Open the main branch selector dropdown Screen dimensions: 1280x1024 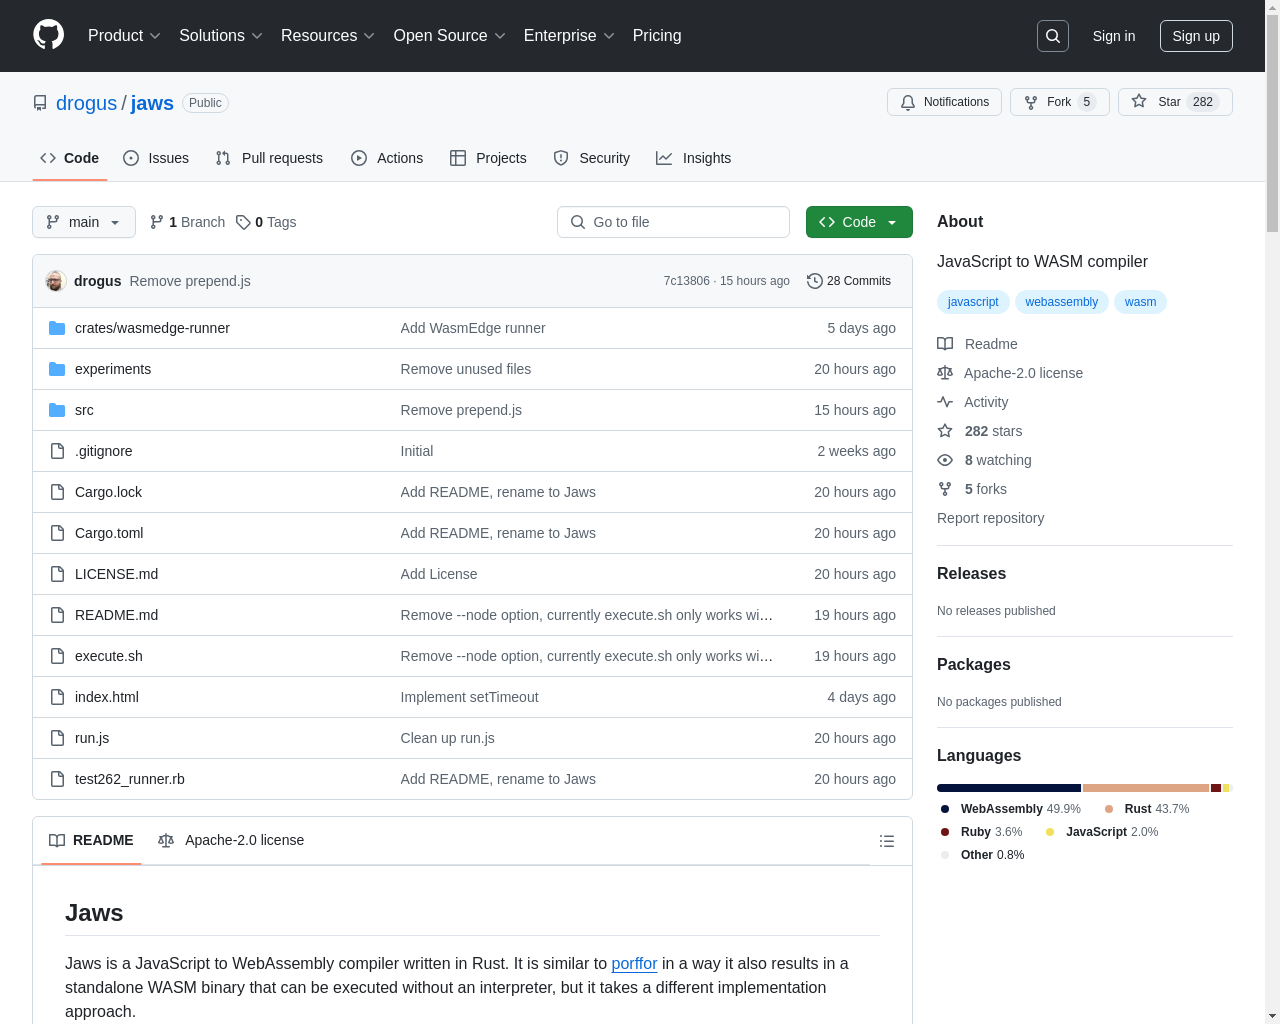tap(84, 222)
